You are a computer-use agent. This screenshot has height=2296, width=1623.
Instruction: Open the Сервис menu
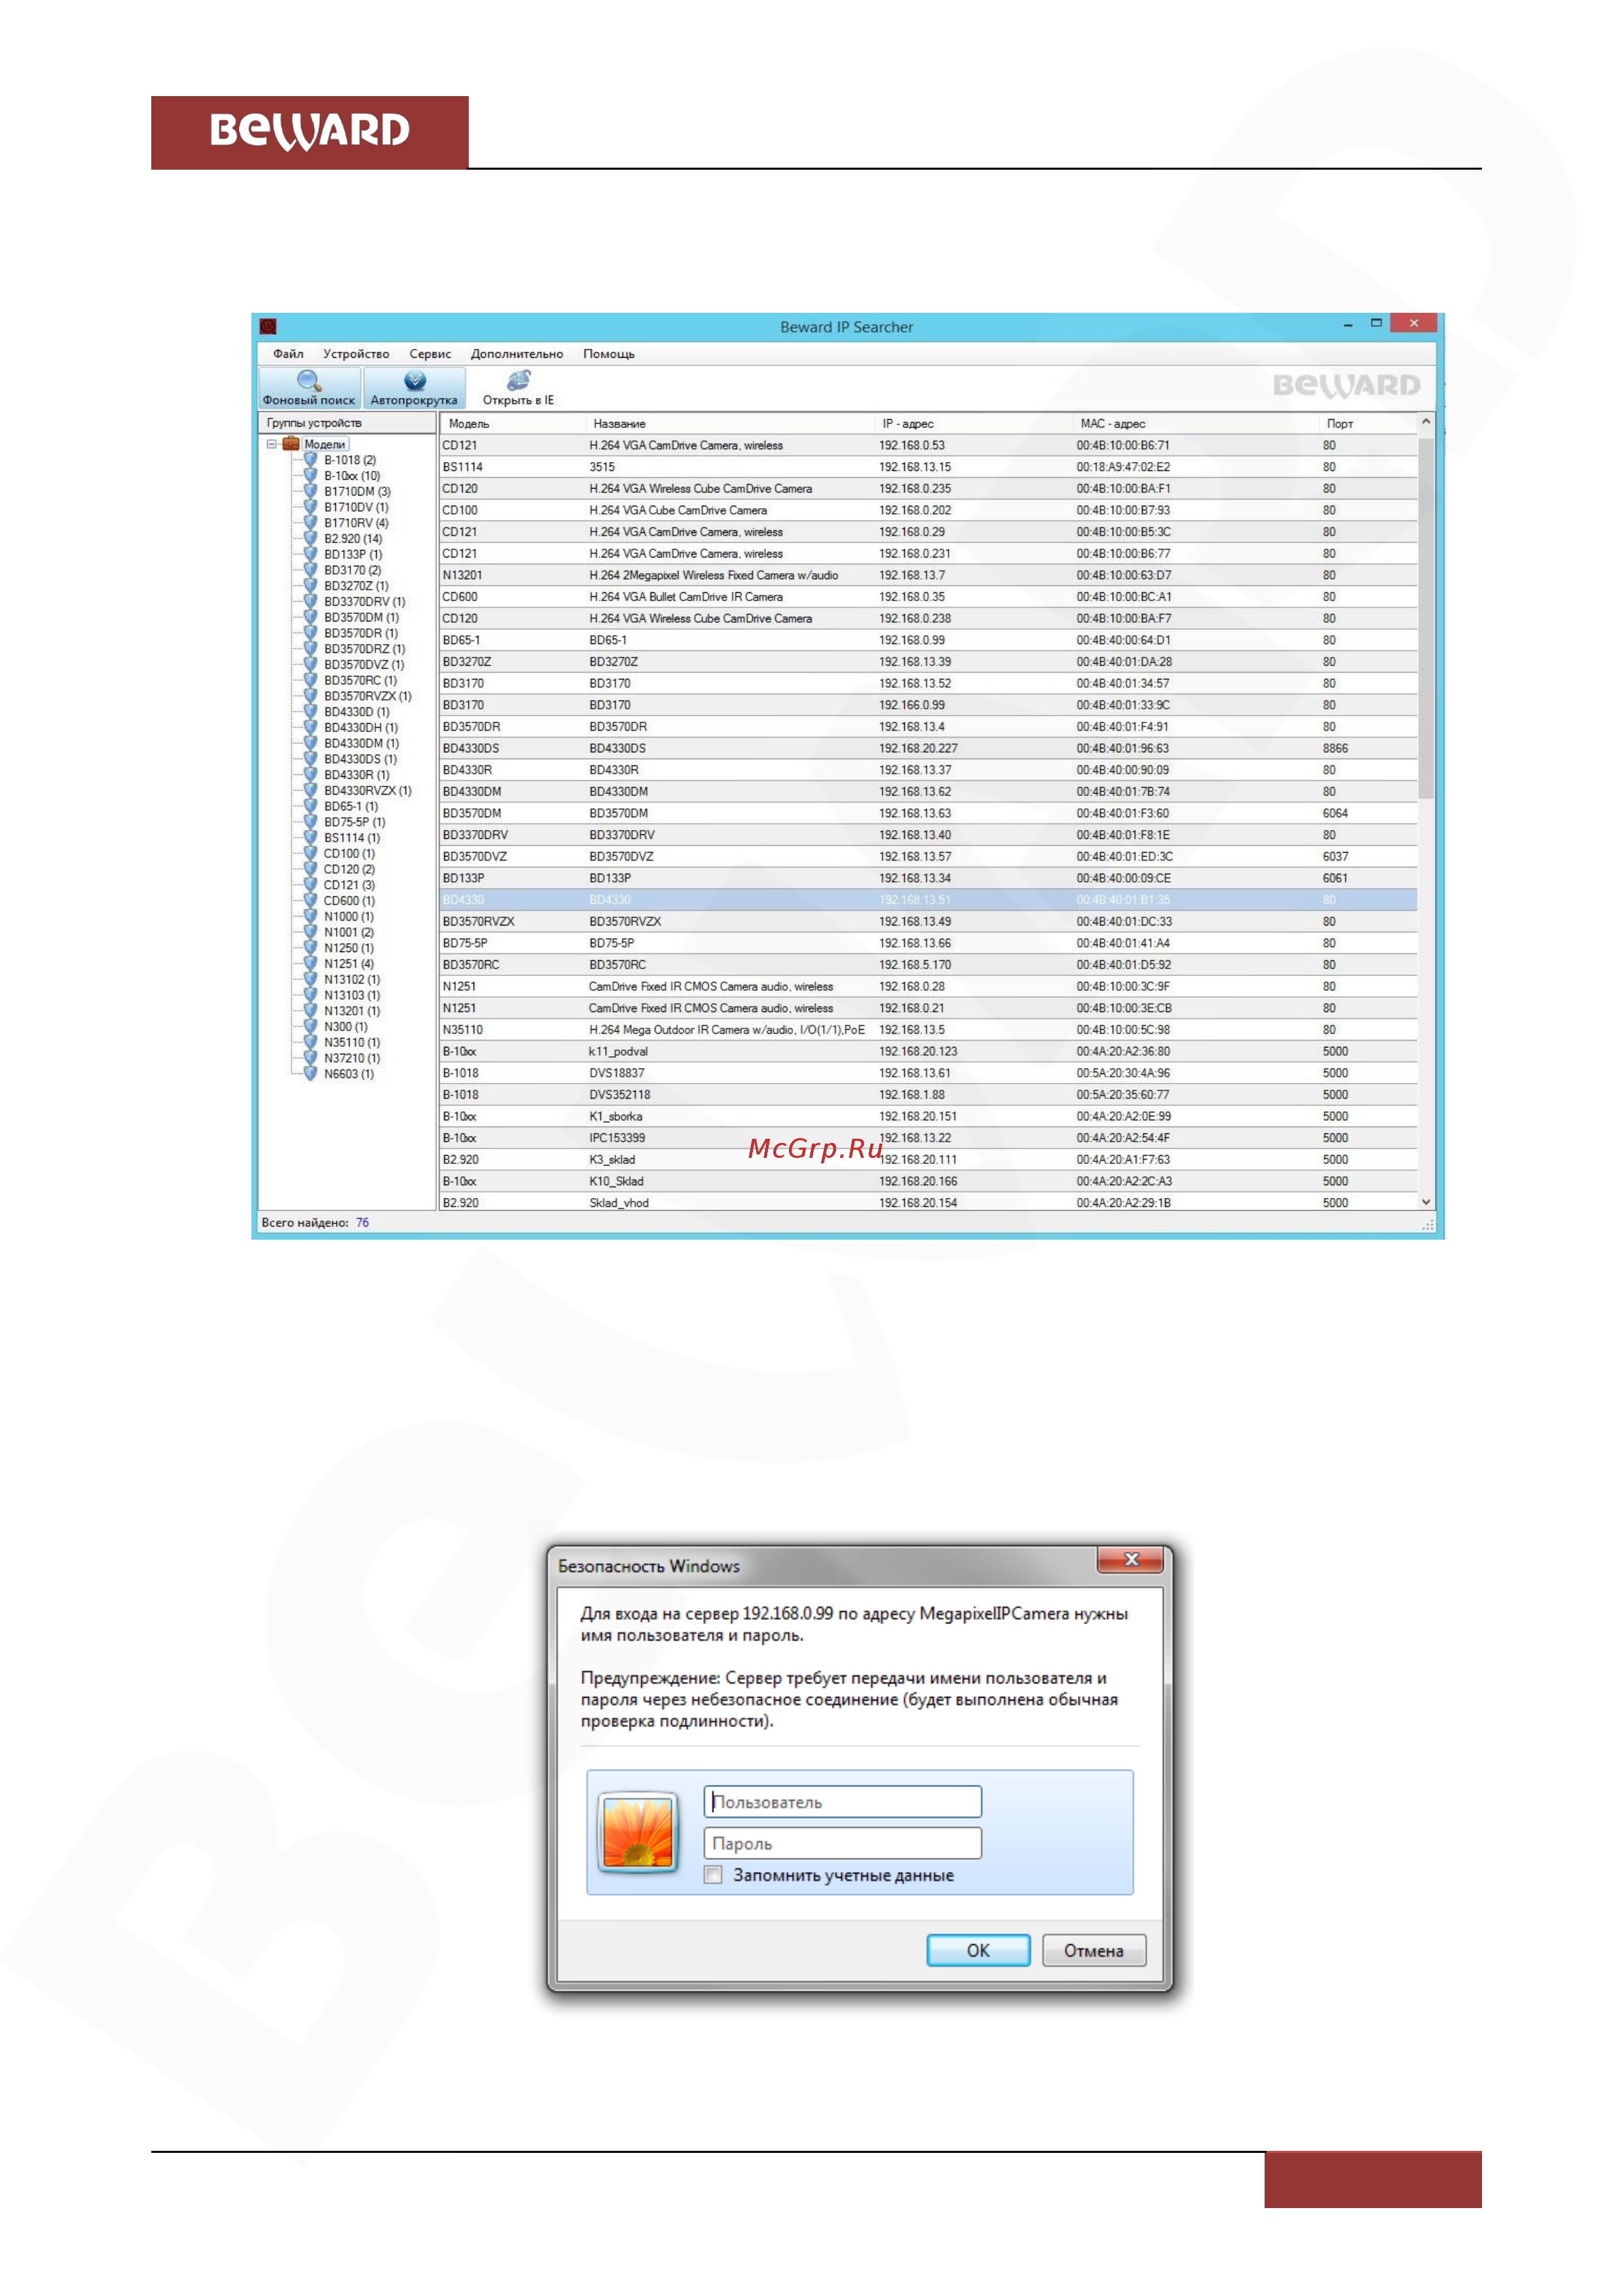tap(430, 354)
